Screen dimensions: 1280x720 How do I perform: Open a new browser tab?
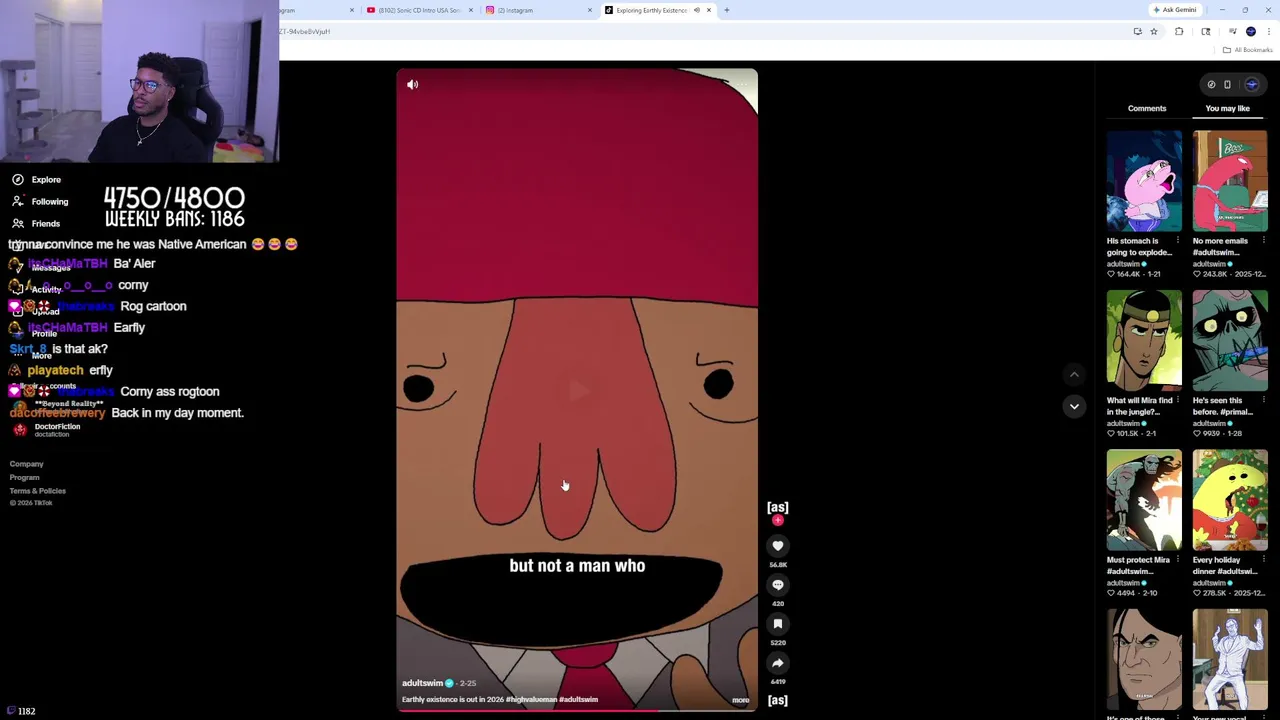point(727,10)
